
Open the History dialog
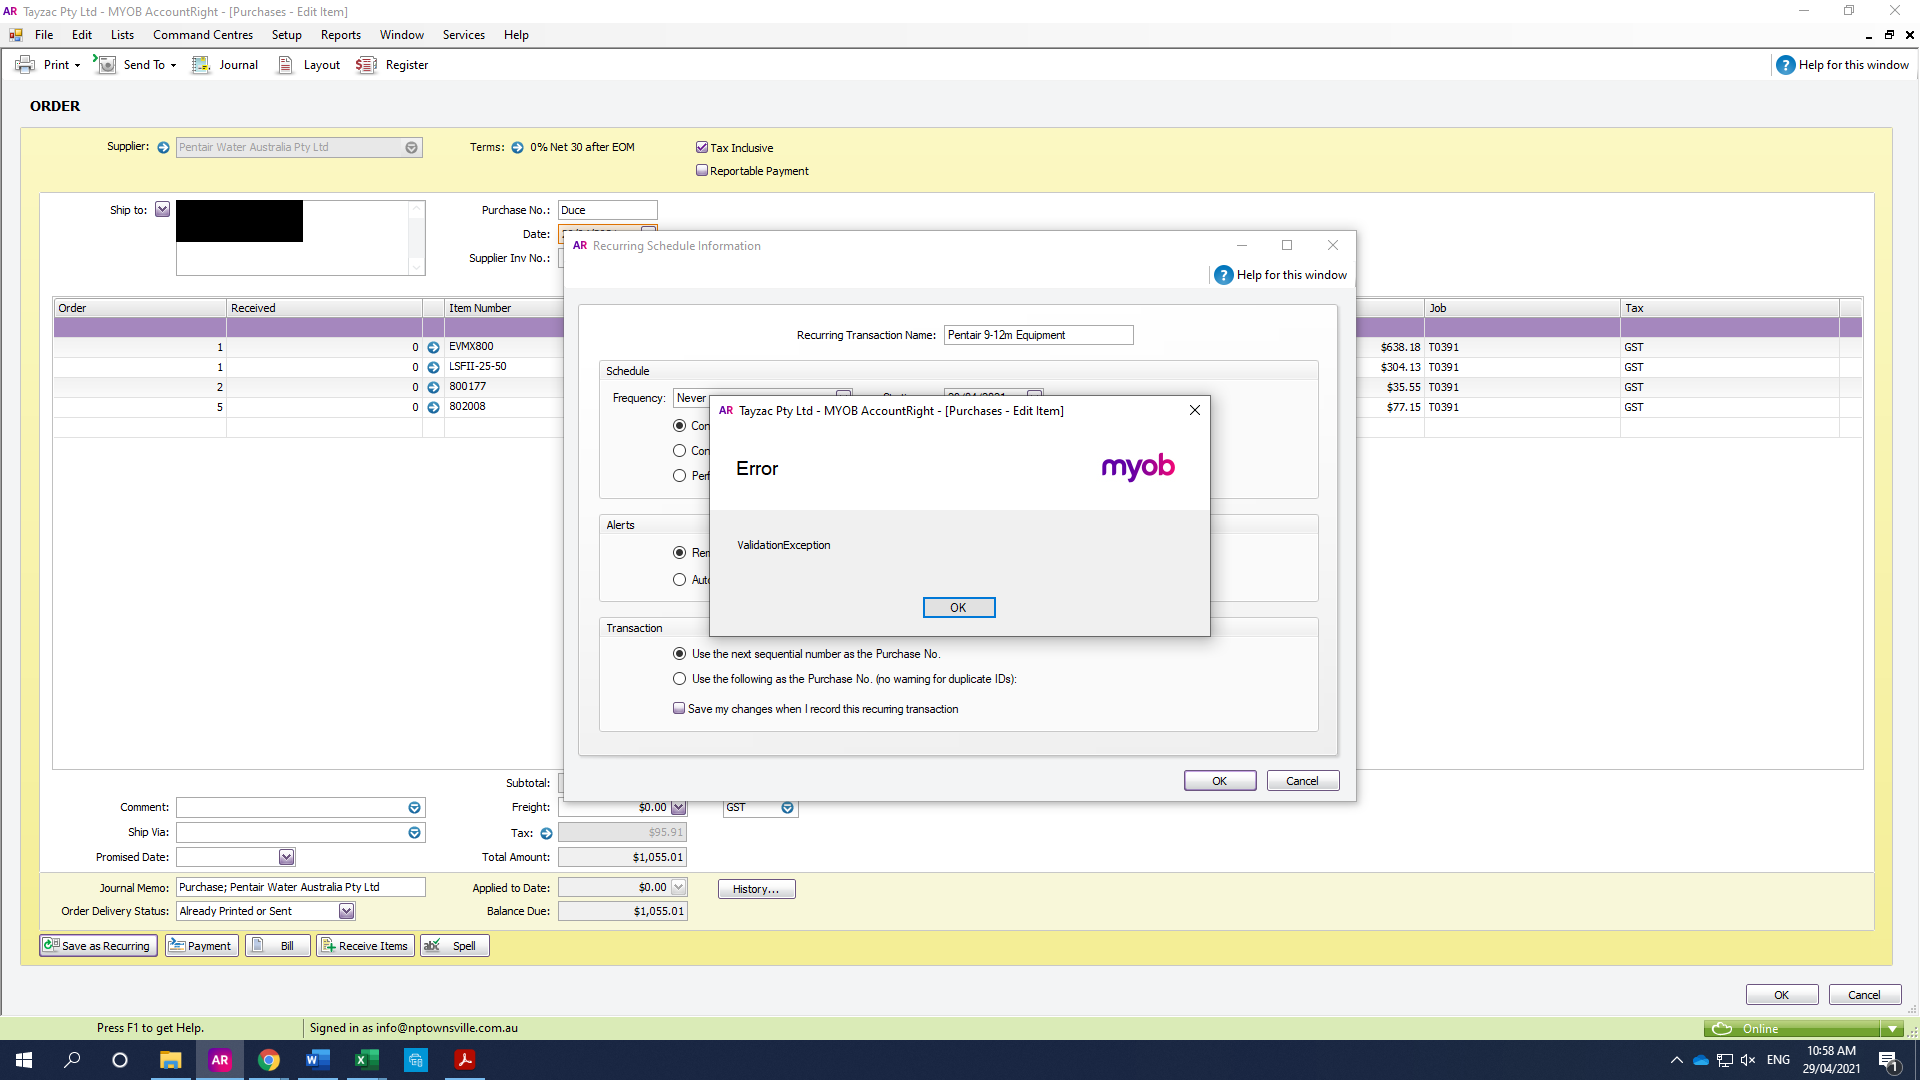click(756, 888)
